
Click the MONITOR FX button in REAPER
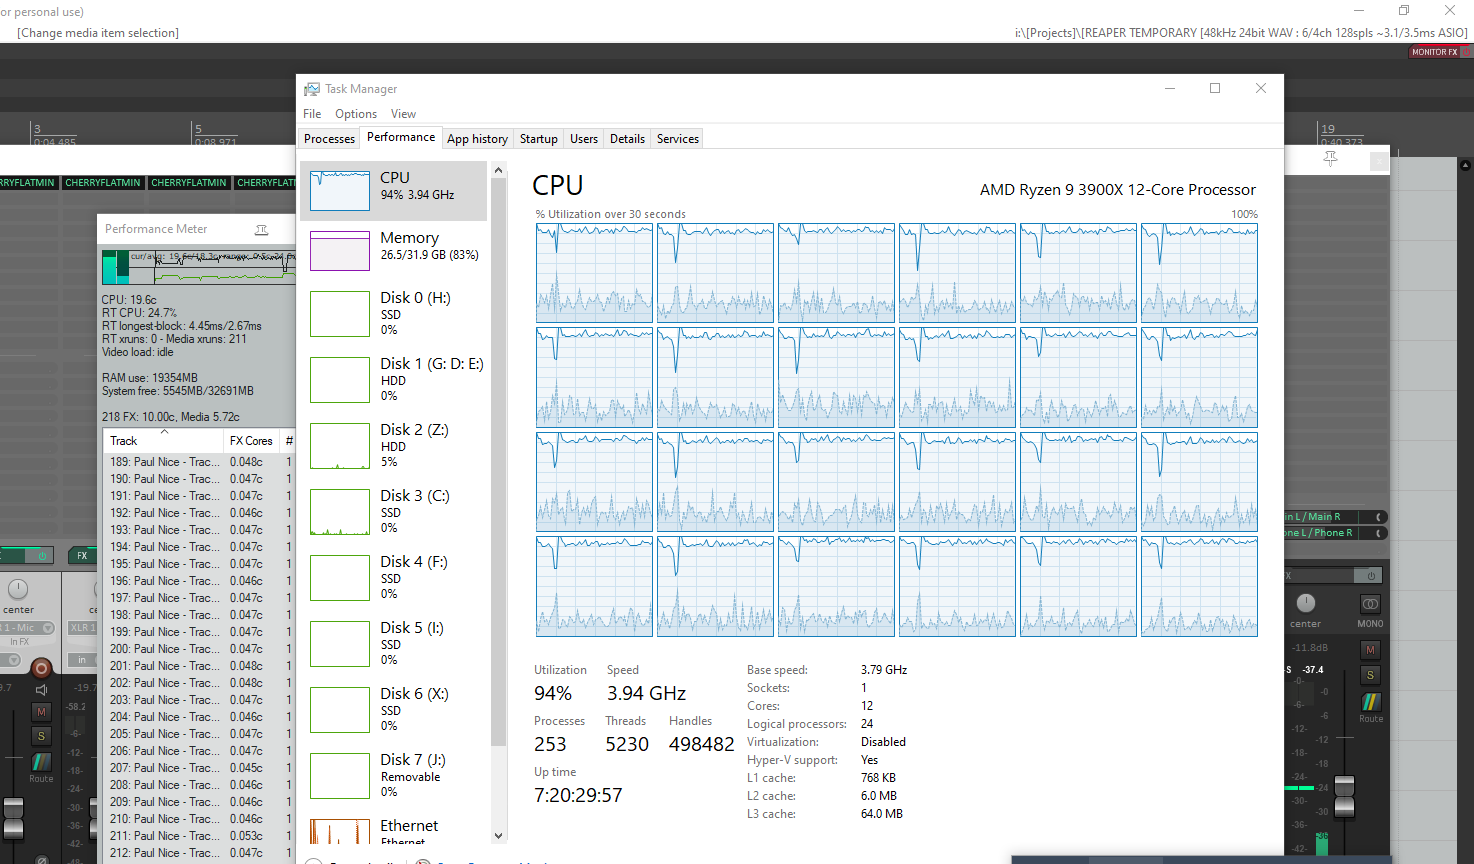(1435, 52)
